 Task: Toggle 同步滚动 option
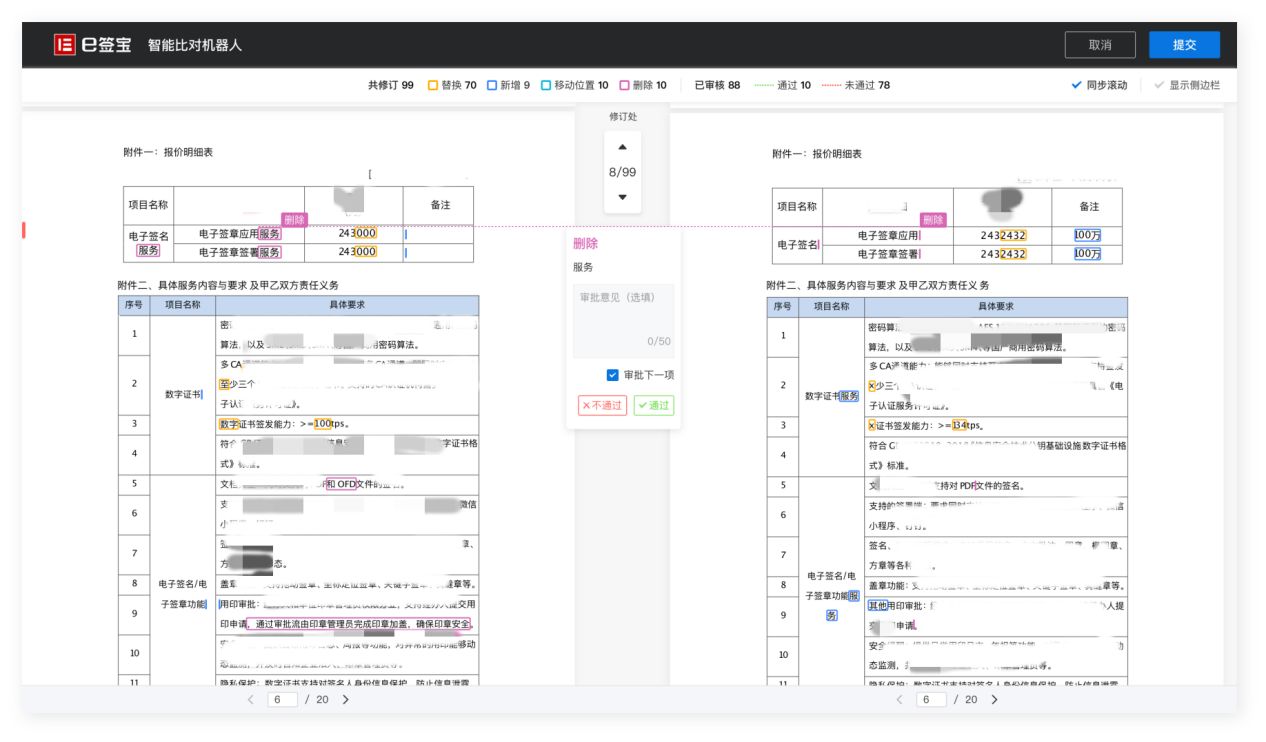pos(1099,85)
